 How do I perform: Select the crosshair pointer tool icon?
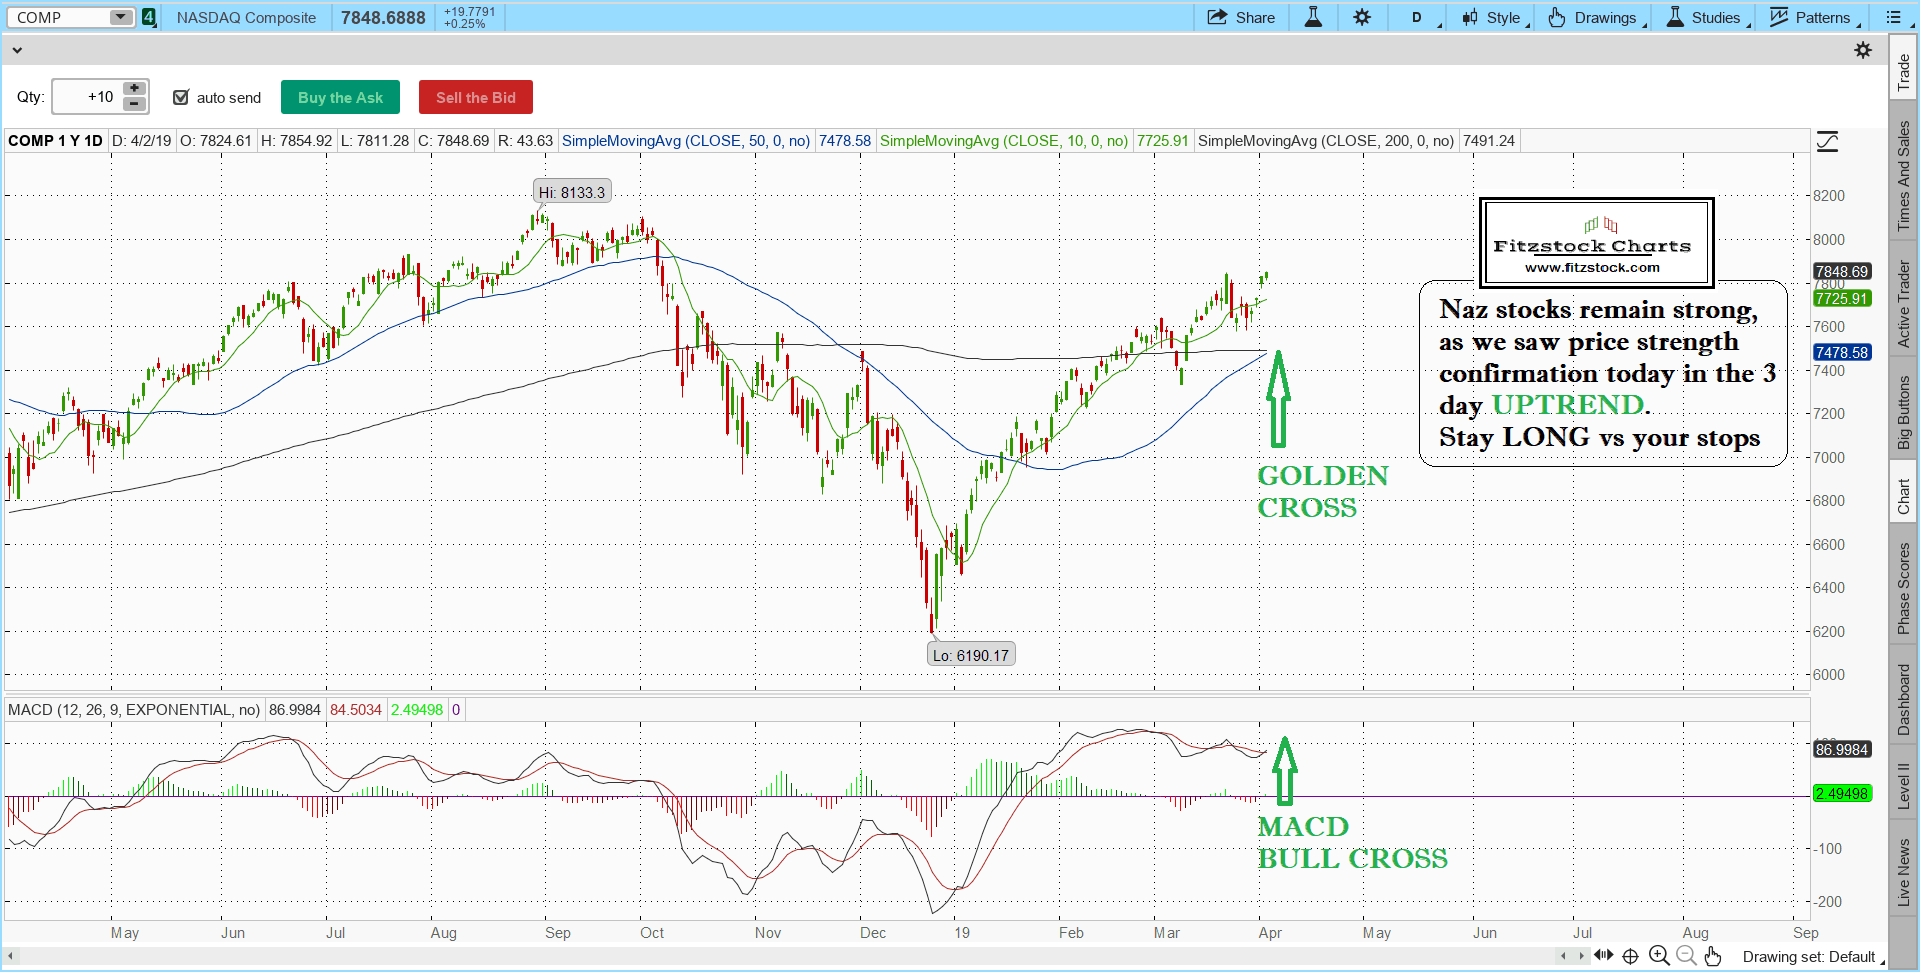(x=1631, y=956)
